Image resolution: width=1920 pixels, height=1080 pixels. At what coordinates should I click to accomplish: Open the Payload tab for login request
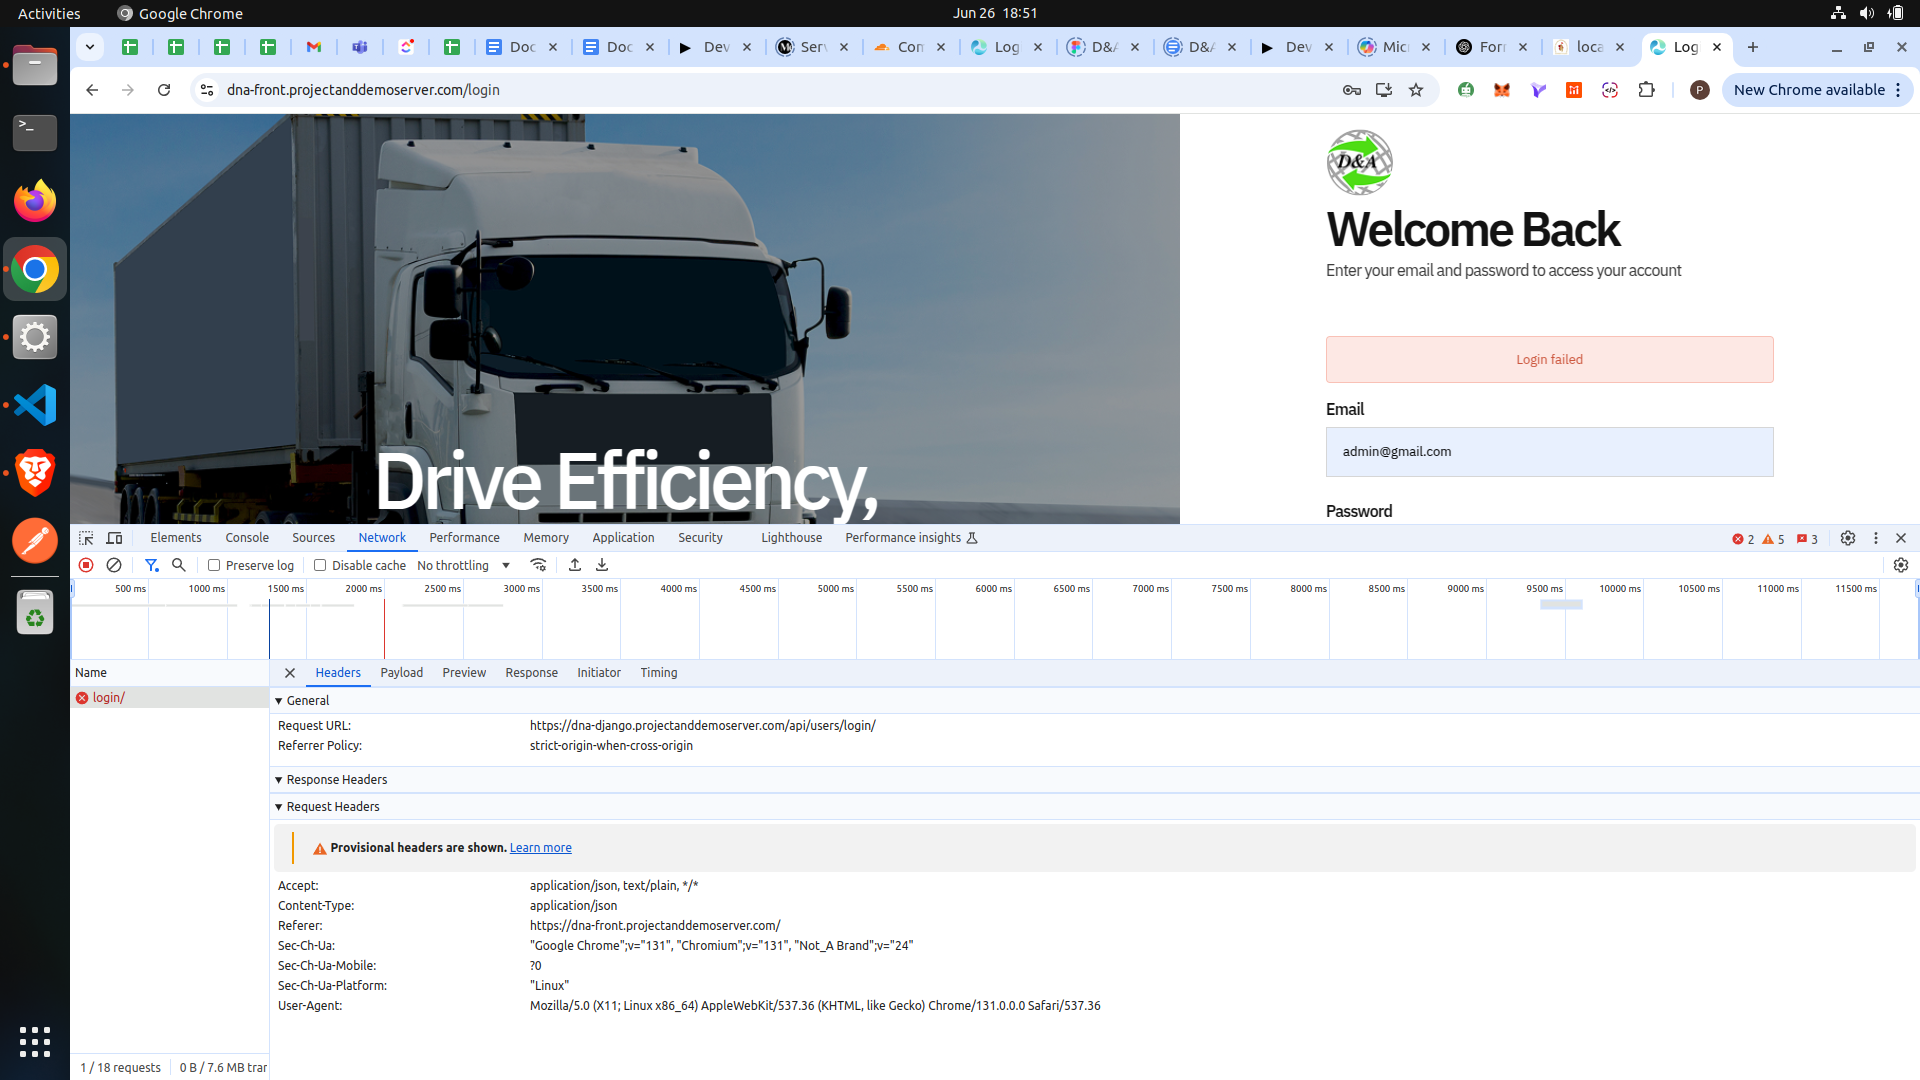pos(401,673)
